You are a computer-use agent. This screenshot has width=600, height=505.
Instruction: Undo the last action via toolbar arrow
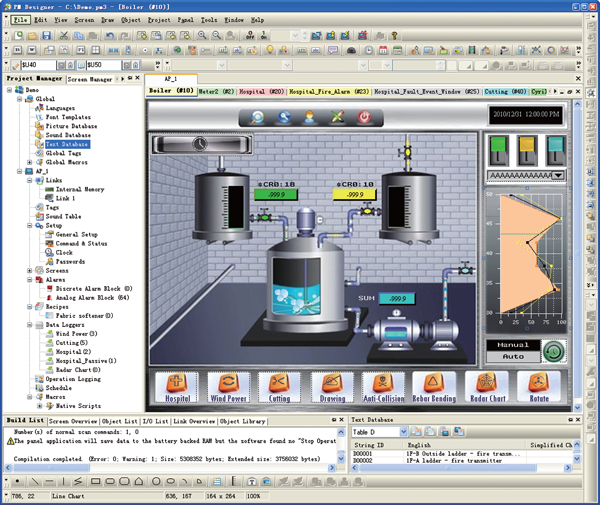coord(110,36)
